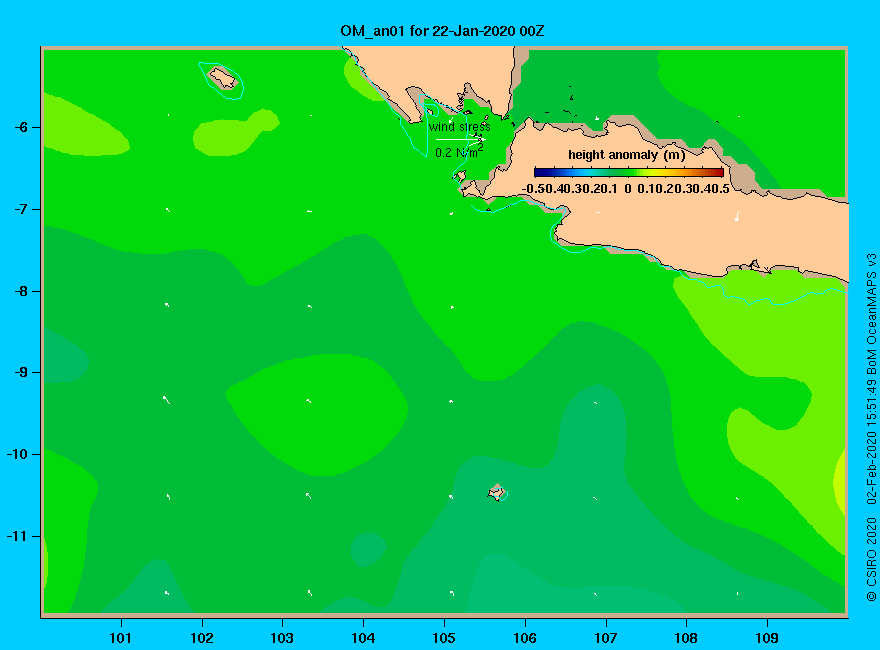The height and width of the screenshot is (650, 880).
Task: Click longitude label 109
Action: tap(767, 638)
